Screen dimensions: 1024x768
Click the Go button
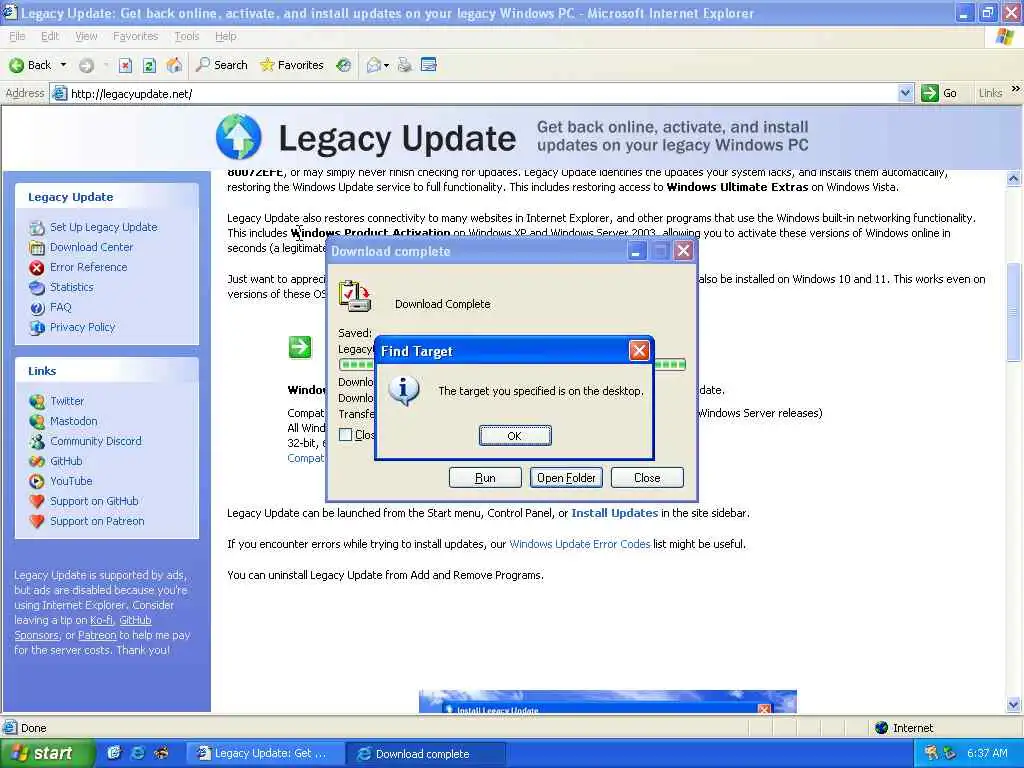(x=940, y=93)
